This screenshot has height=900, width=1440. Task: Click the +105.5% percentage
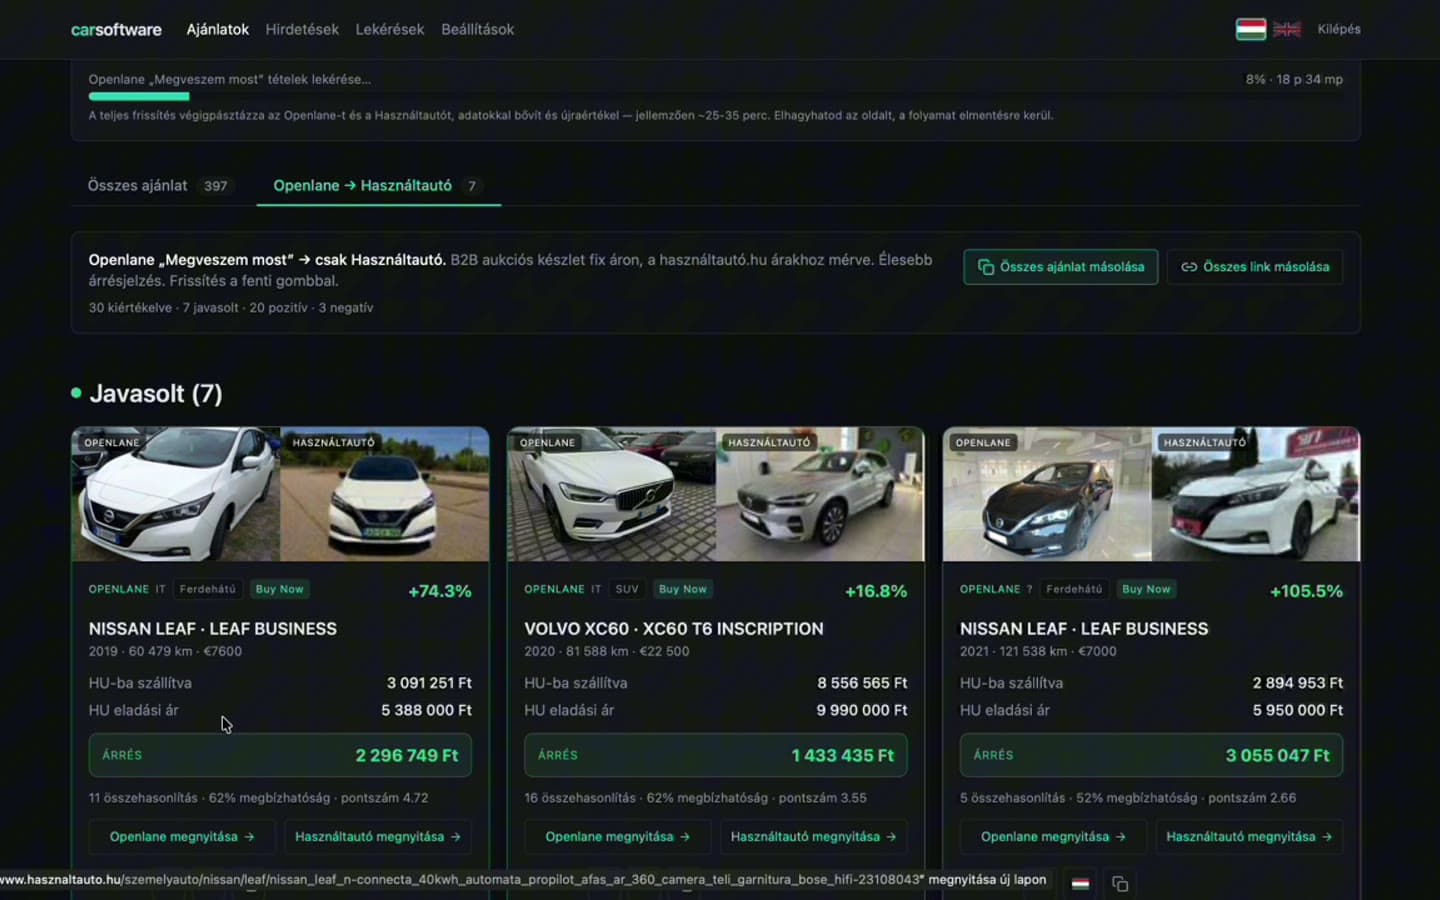point(1307,591)
